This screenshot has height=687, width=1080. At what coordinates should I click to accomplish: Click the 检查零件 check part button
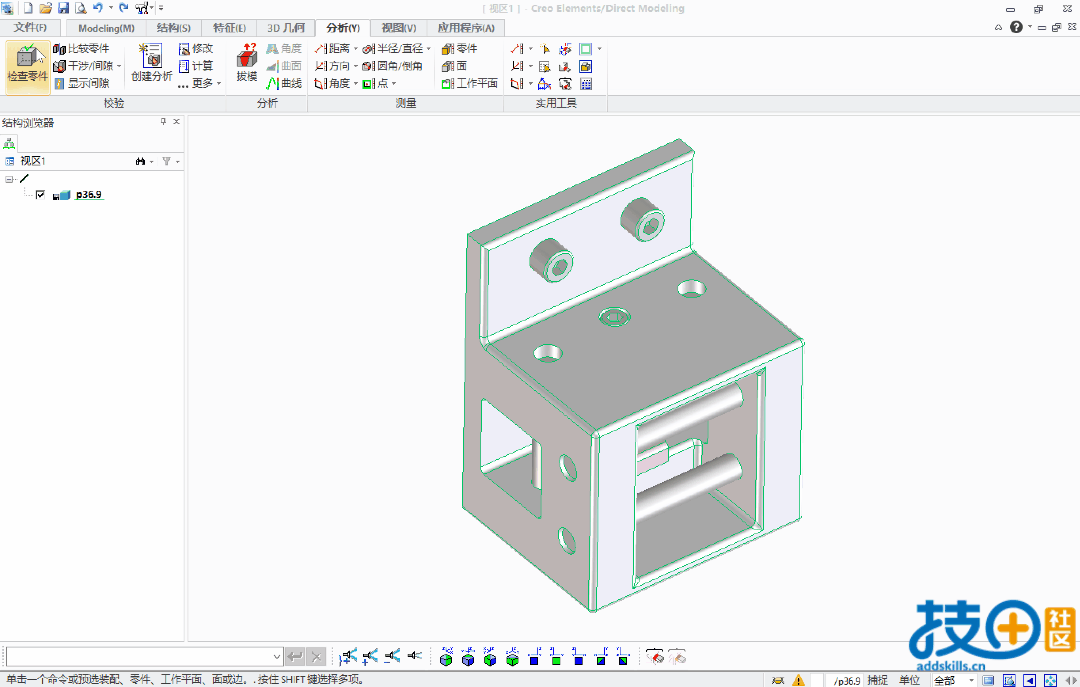(x=28, y=66)
